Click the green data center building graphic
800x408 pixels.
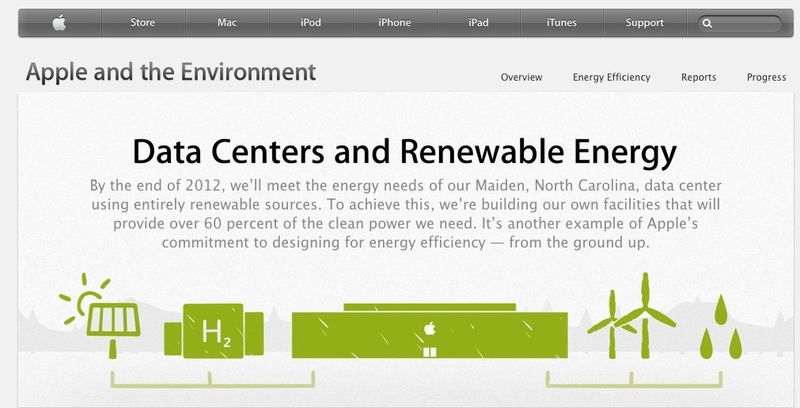pyautogui.click(x=430, y=330)
